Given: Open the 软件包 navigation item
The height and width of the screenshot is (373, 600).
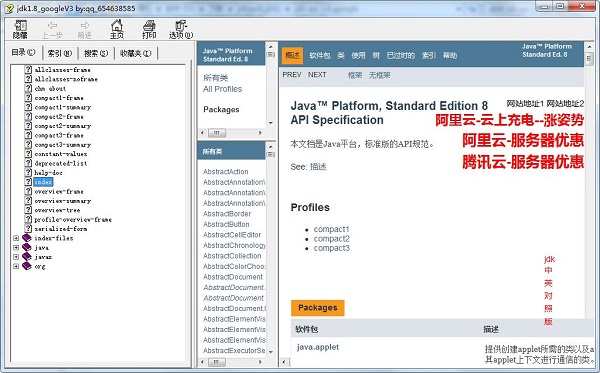Looking at the screenshot, I should pyautogui.click(x=320, y=55).
